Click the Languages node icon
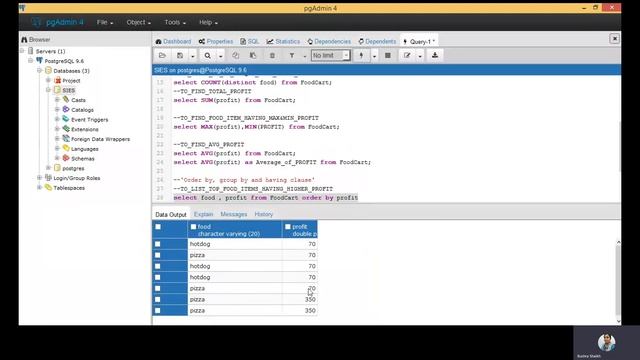 pyautogui.click(x=66, y=149)
